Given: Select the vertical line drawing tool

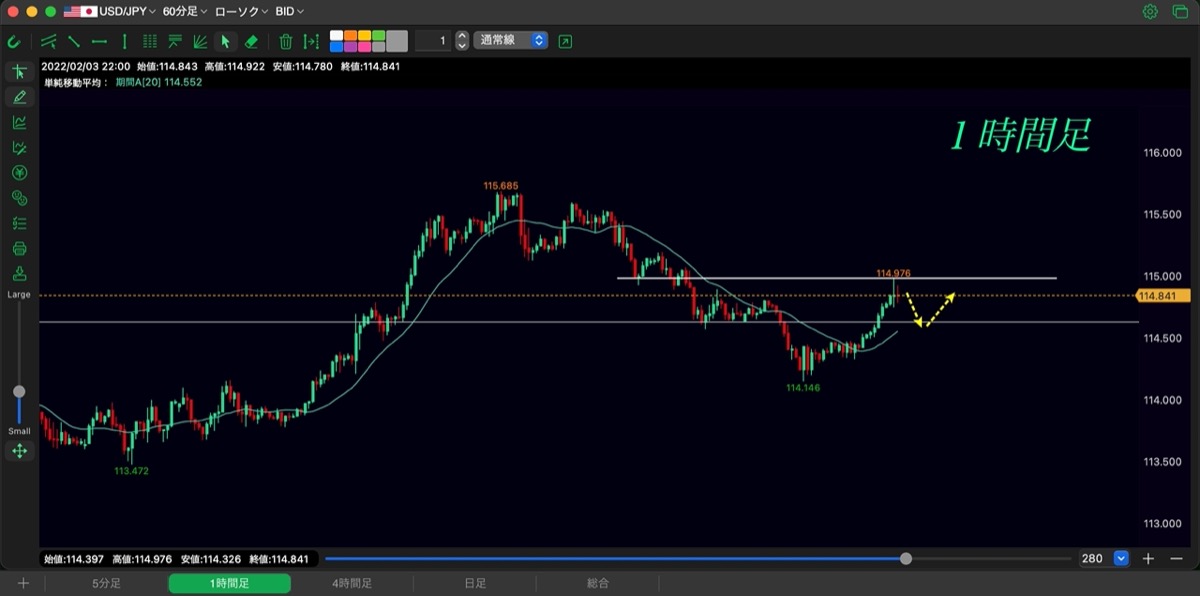Looking at the screenshot, I should click(124, 41).
